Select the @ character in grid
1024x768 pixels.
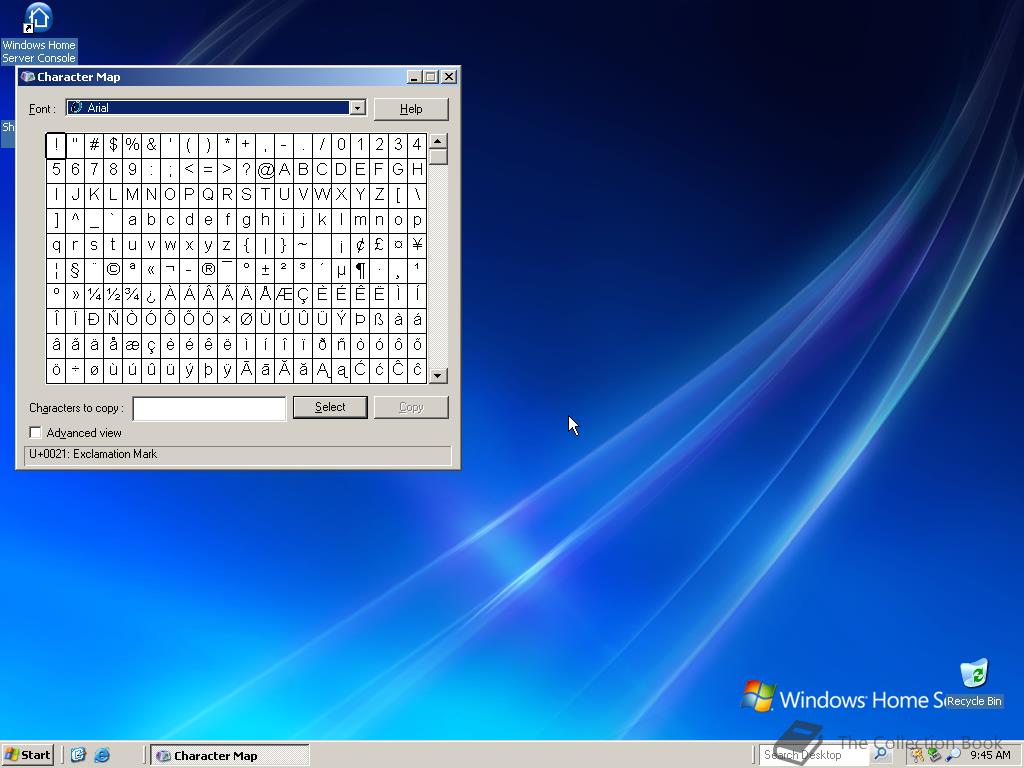[x=265, y=170]
